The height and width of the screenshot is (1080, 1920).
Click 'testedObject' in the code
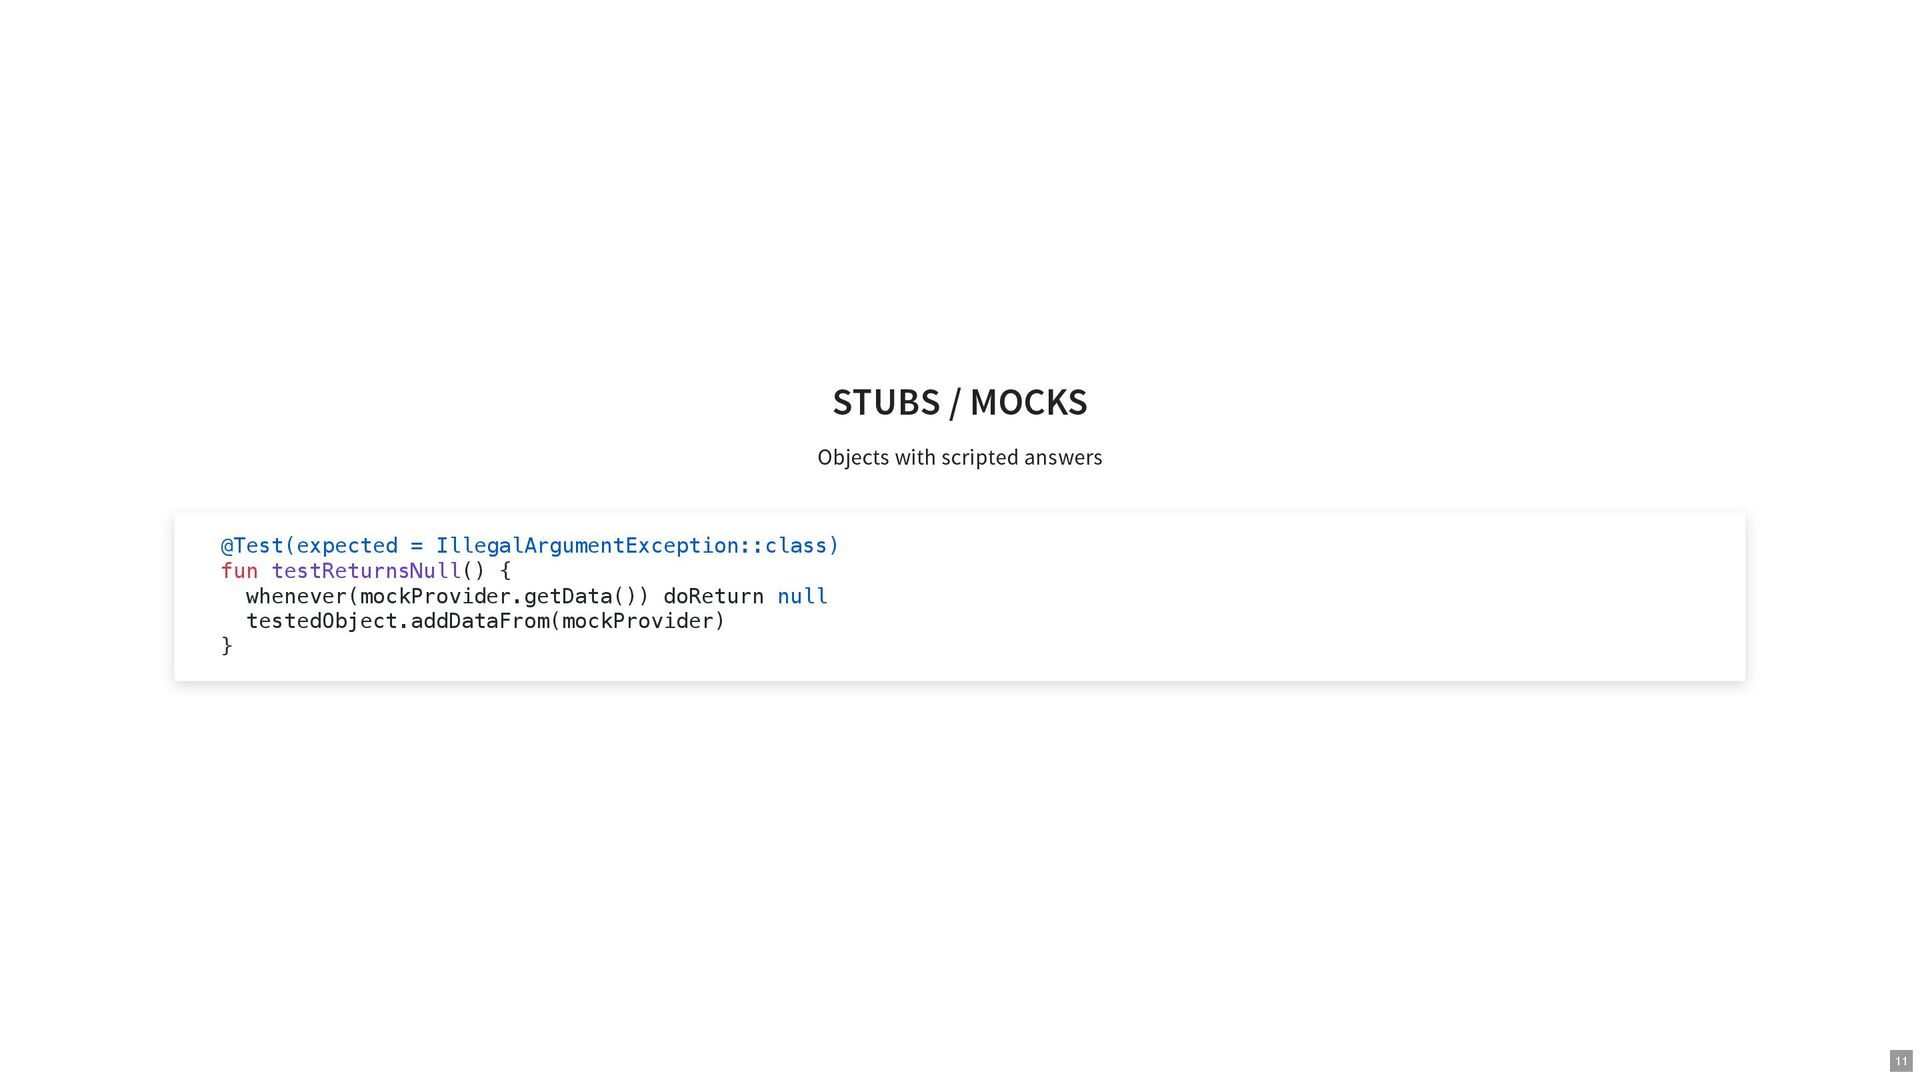click(322, 621)
